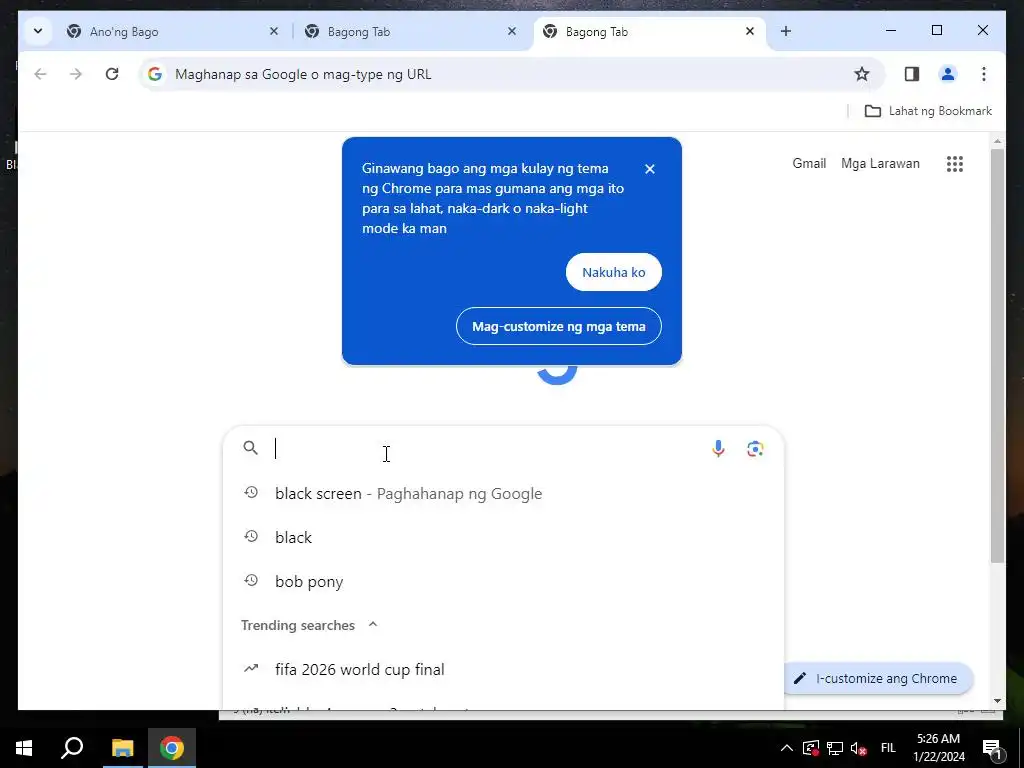This screenshot has height=768, width=1024.
Task: Select the black screen search suggestion
Action: 503,494
